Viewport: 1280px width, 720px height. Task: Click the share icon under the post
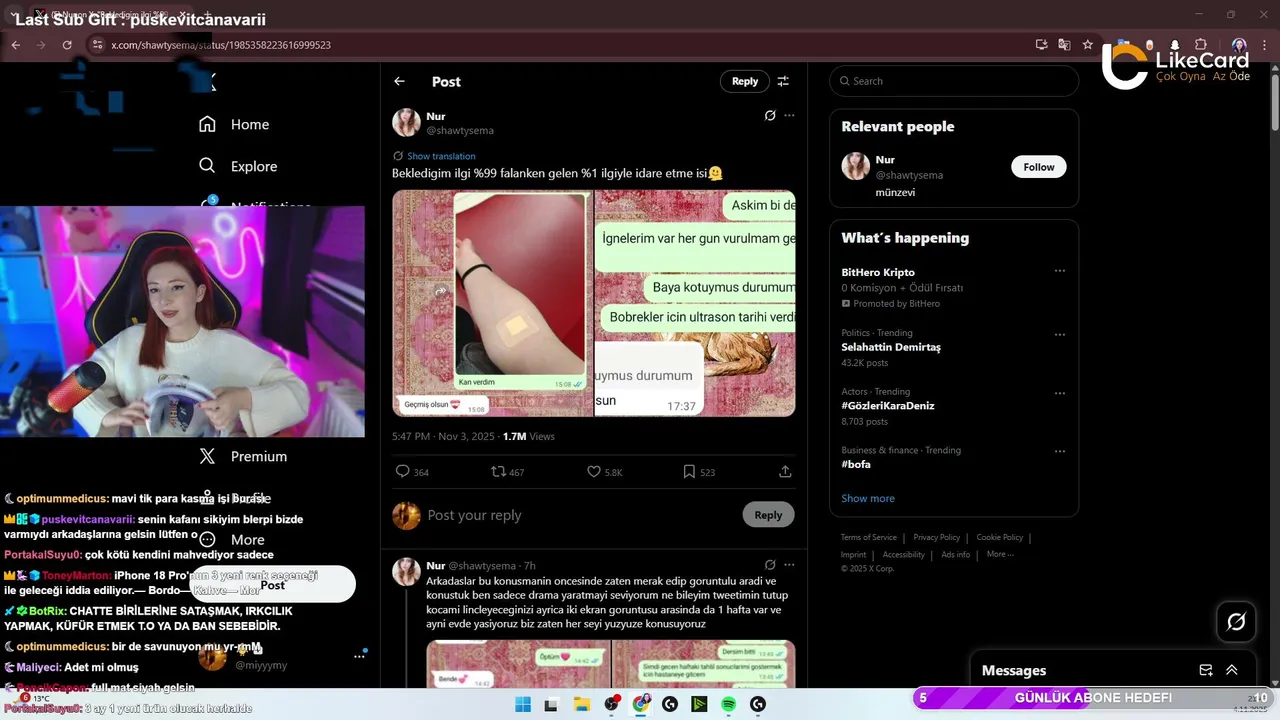point(785,472)
